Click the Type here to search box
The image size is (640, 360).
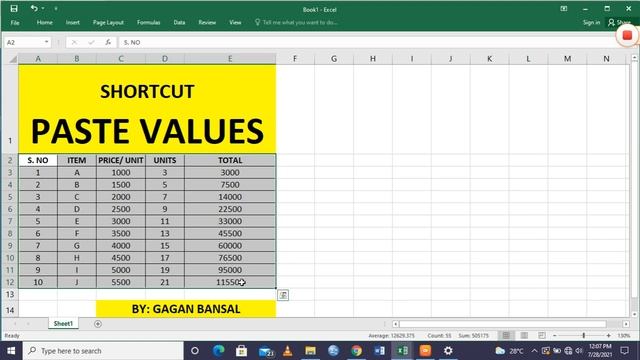(103, 351)
